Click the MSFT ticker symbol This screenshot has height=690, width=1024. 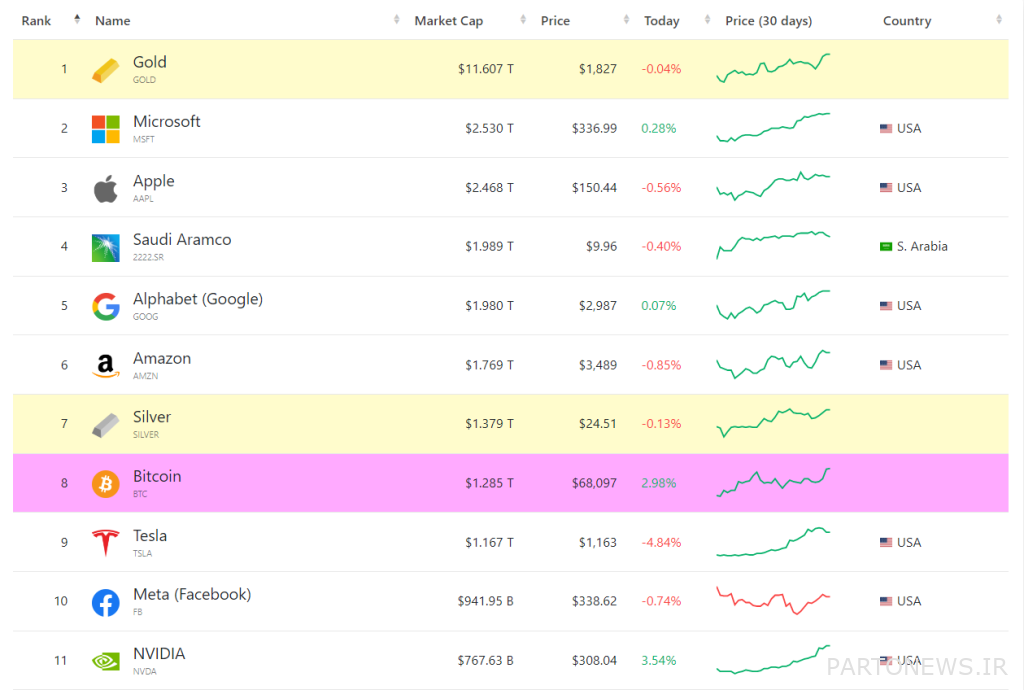click(x=144, y=139)
